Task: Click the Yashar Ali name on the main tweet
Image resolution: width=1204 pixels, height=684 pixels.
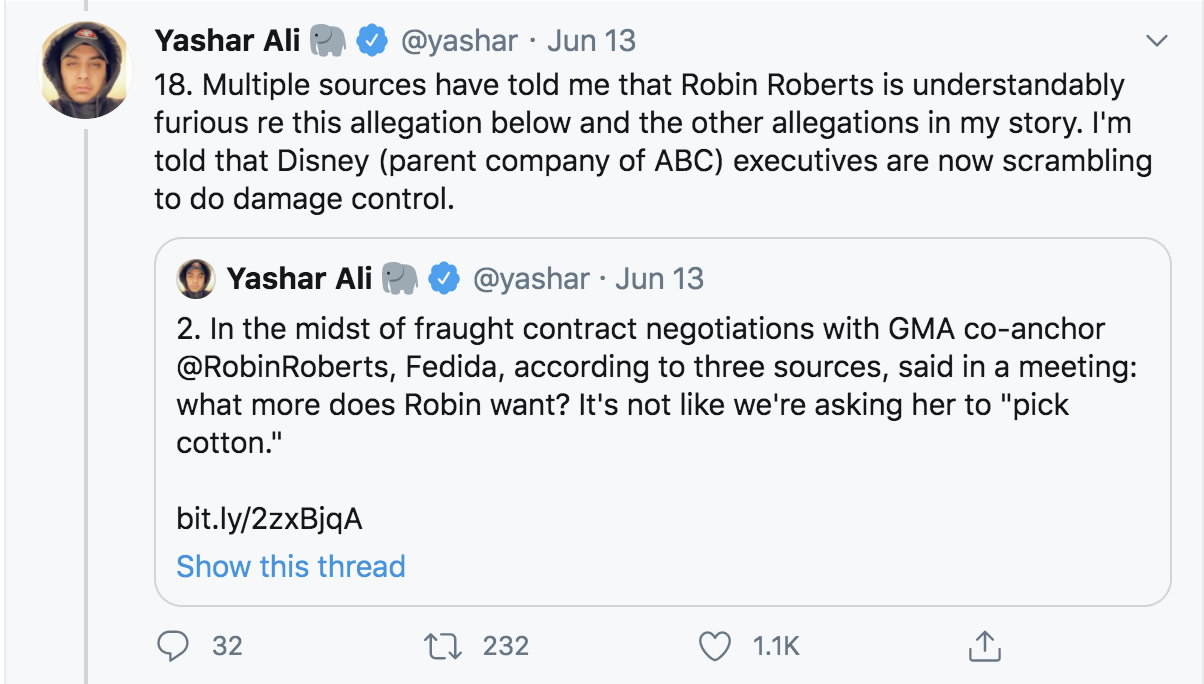Action: [228, 41]
